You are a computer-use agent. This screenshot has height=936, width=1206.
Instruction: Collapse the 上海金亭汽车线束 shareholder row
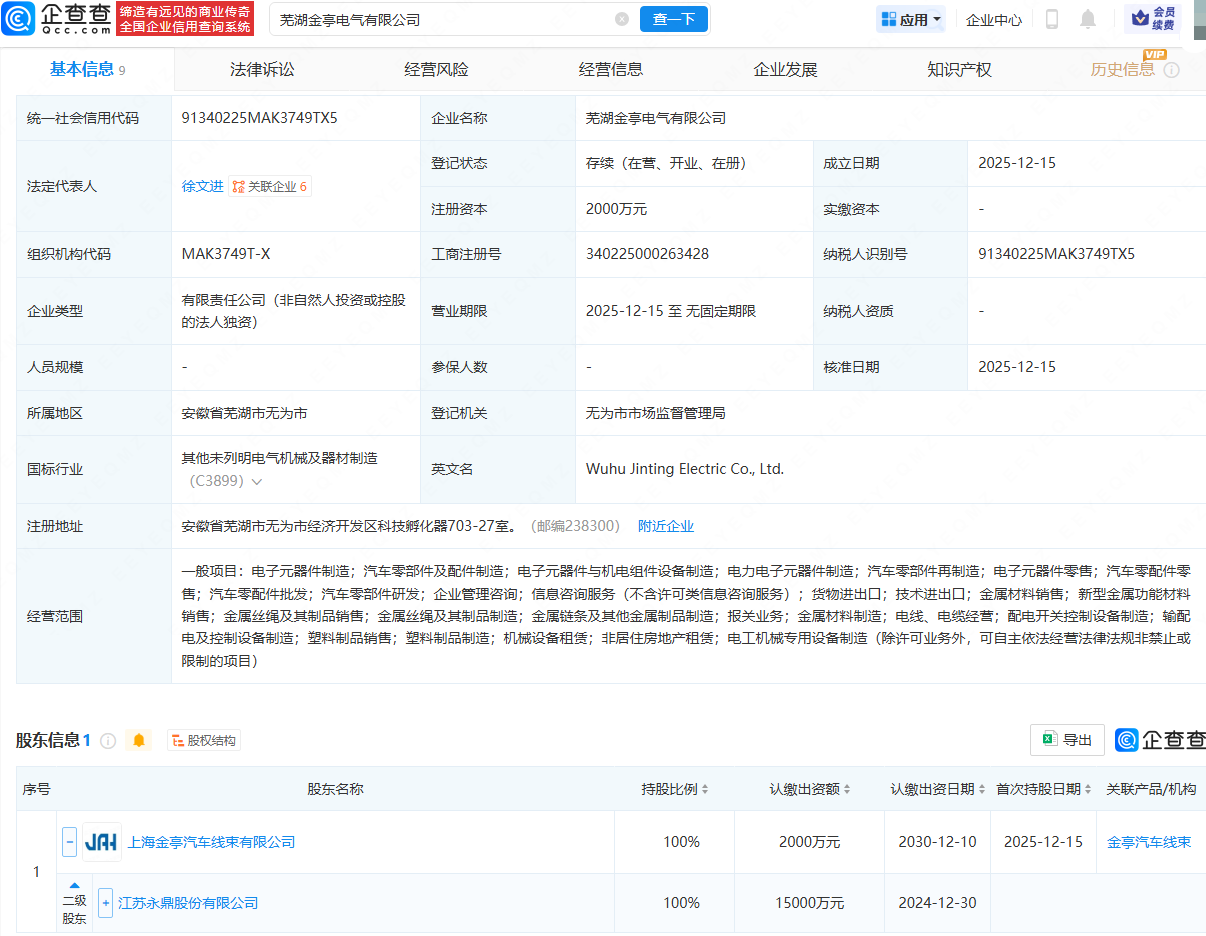(70, 842)
